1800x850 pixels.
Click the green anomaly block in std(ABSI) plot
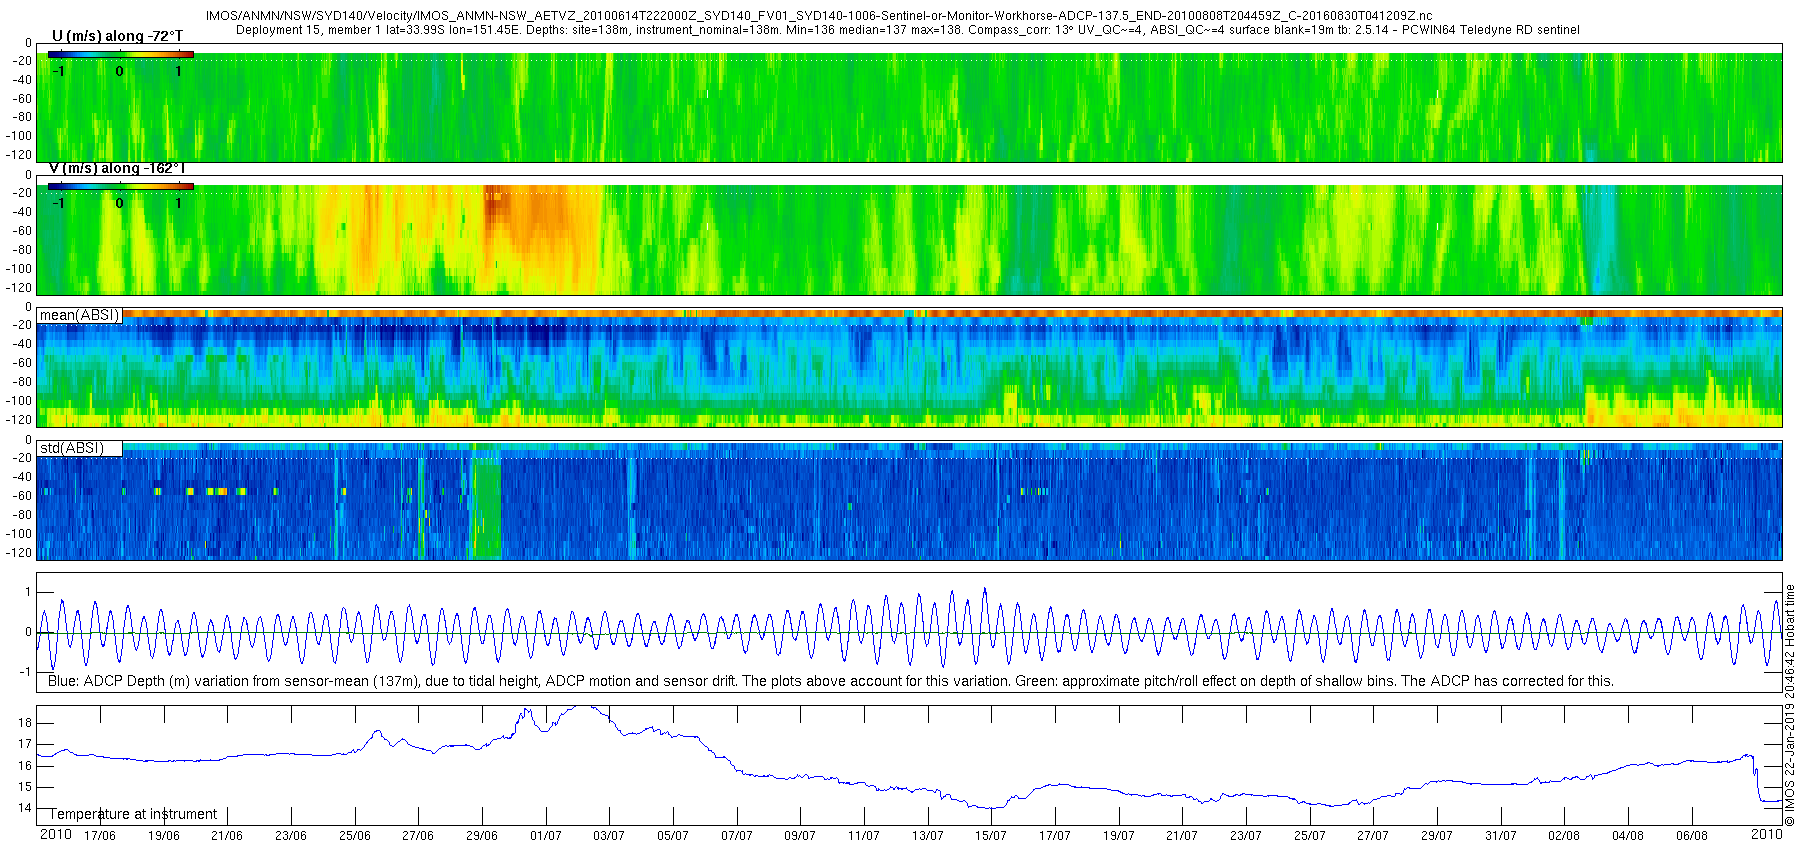486,505
